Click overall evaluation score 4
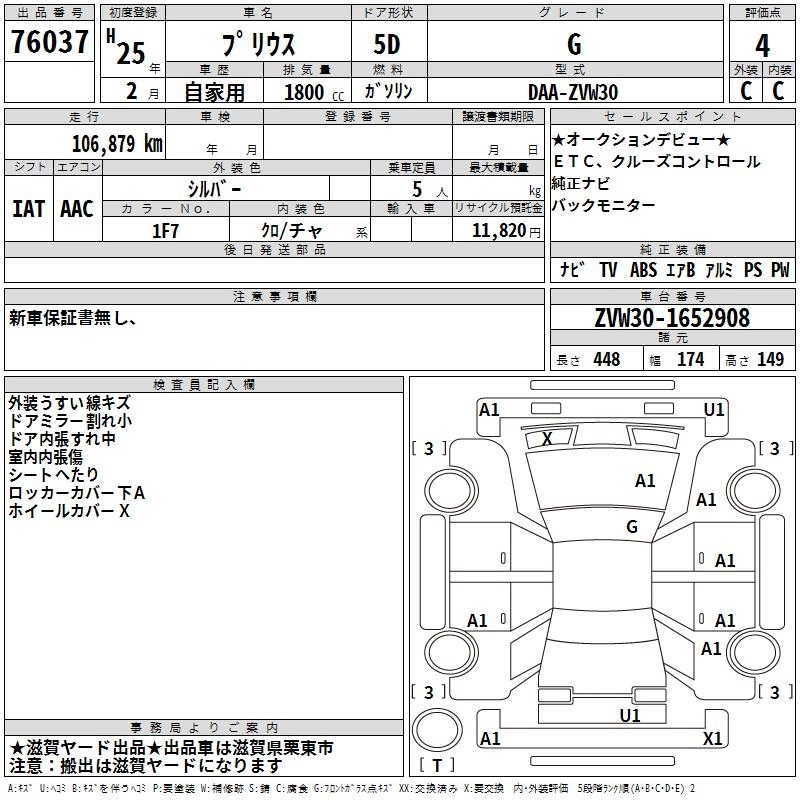Image resolution: width=800 pixels, height=800 pixels. pyautogui.click(x=762, y=45)
